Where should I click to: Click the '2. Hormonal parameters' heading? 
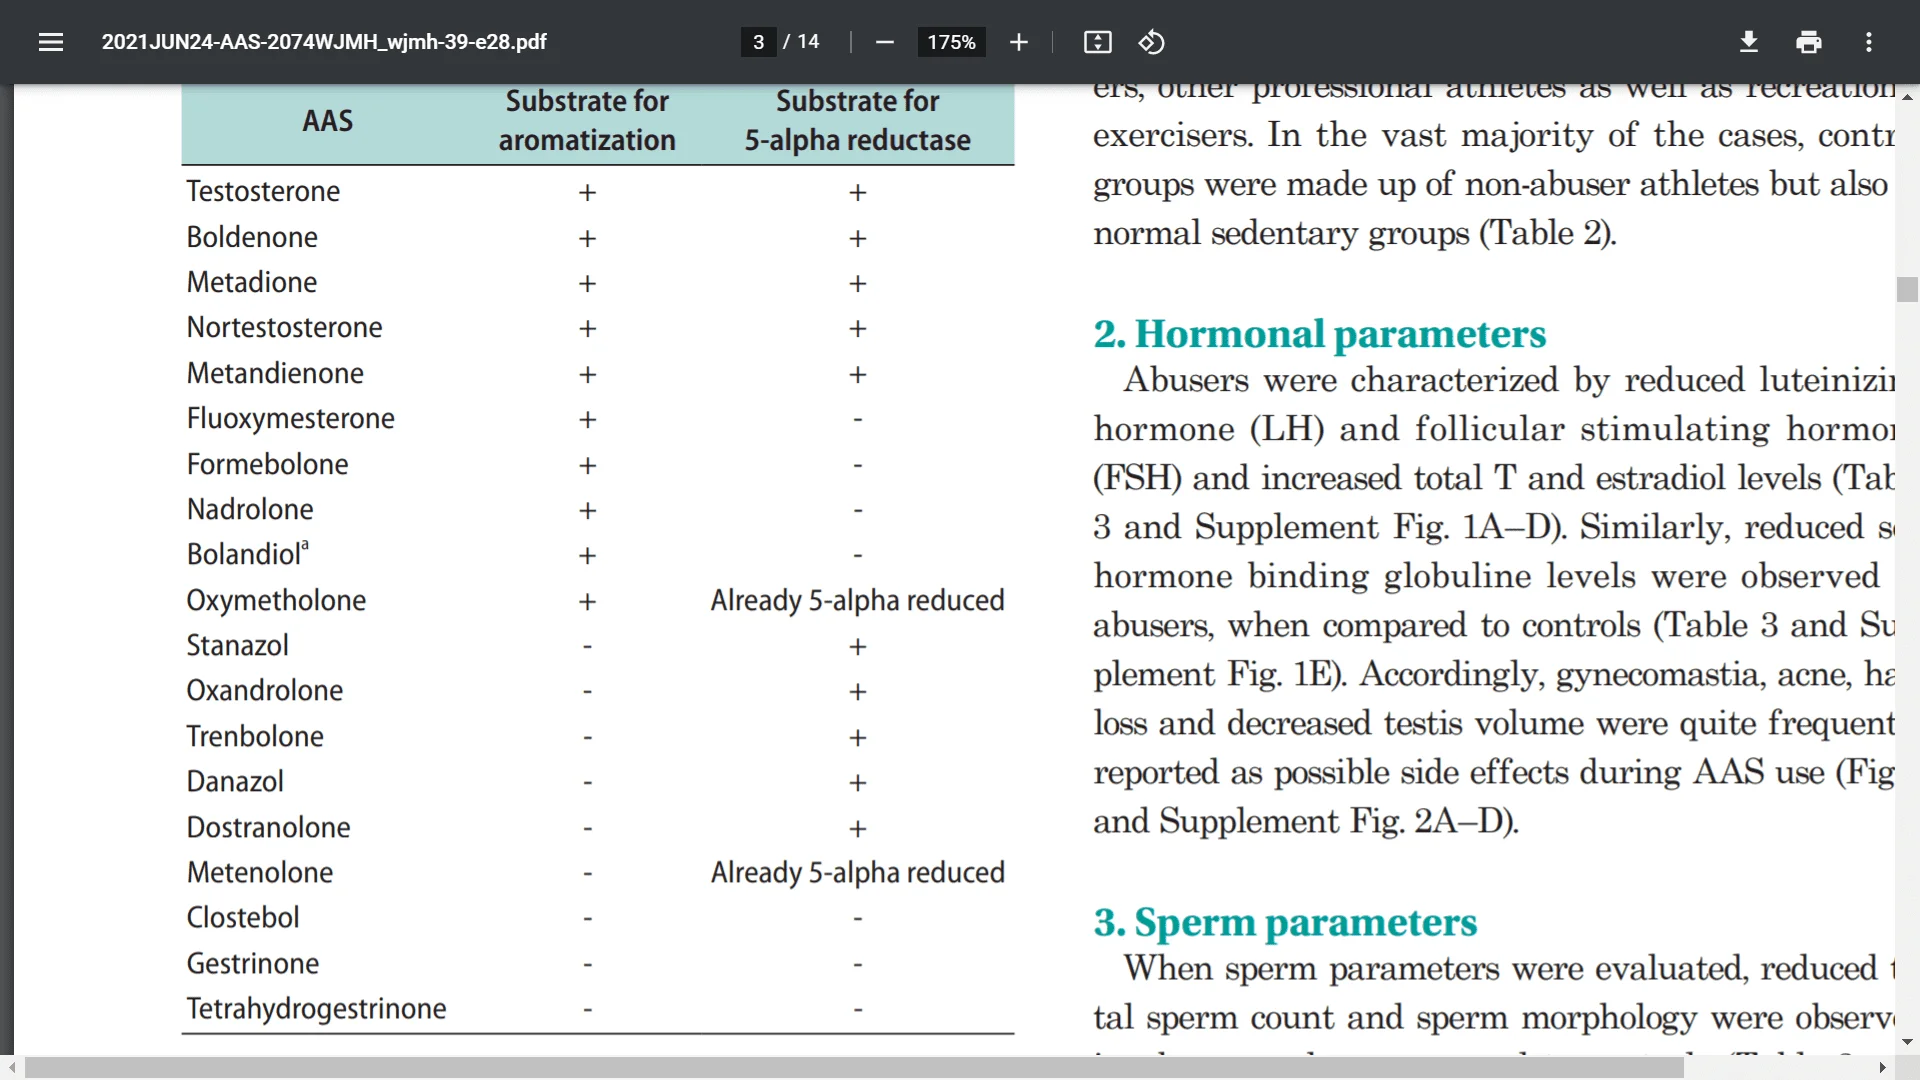(x=1319, y=334)
